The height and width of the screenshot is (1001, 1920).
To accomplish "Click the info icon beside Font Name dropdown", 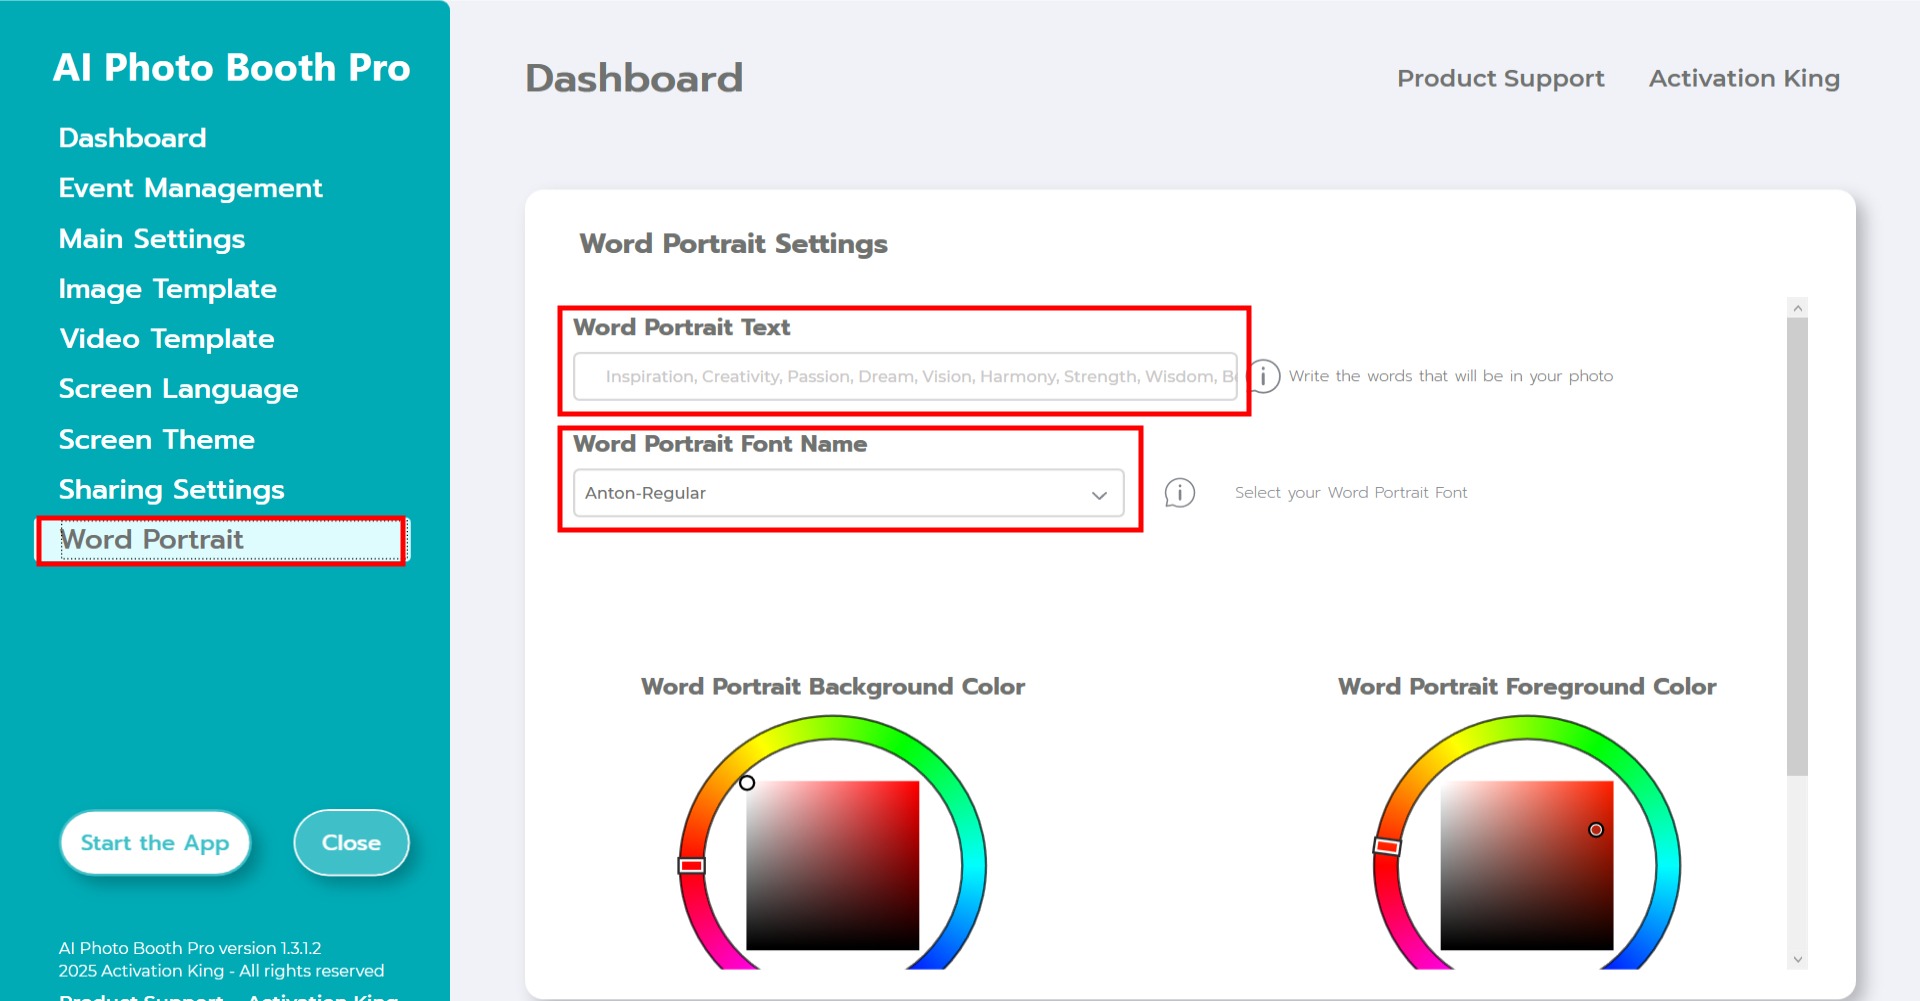I will pos(1180,493).
